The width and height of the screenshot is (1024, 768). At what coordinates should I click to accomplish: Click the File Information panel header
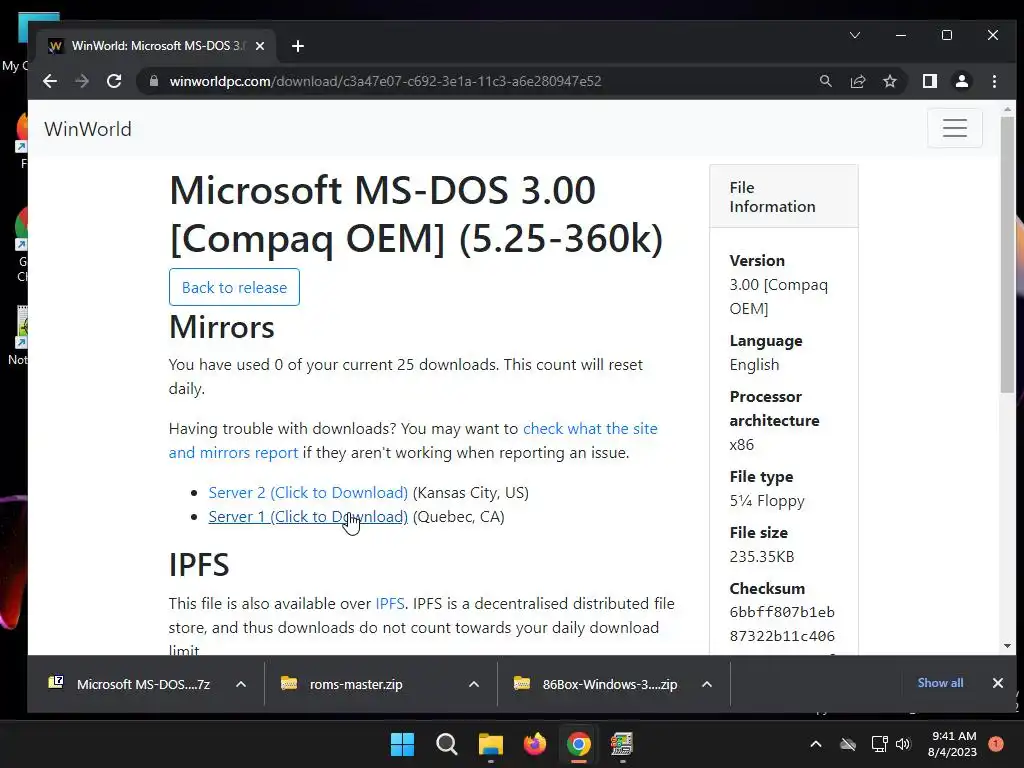pyautogui.click(x=784, y=197)
